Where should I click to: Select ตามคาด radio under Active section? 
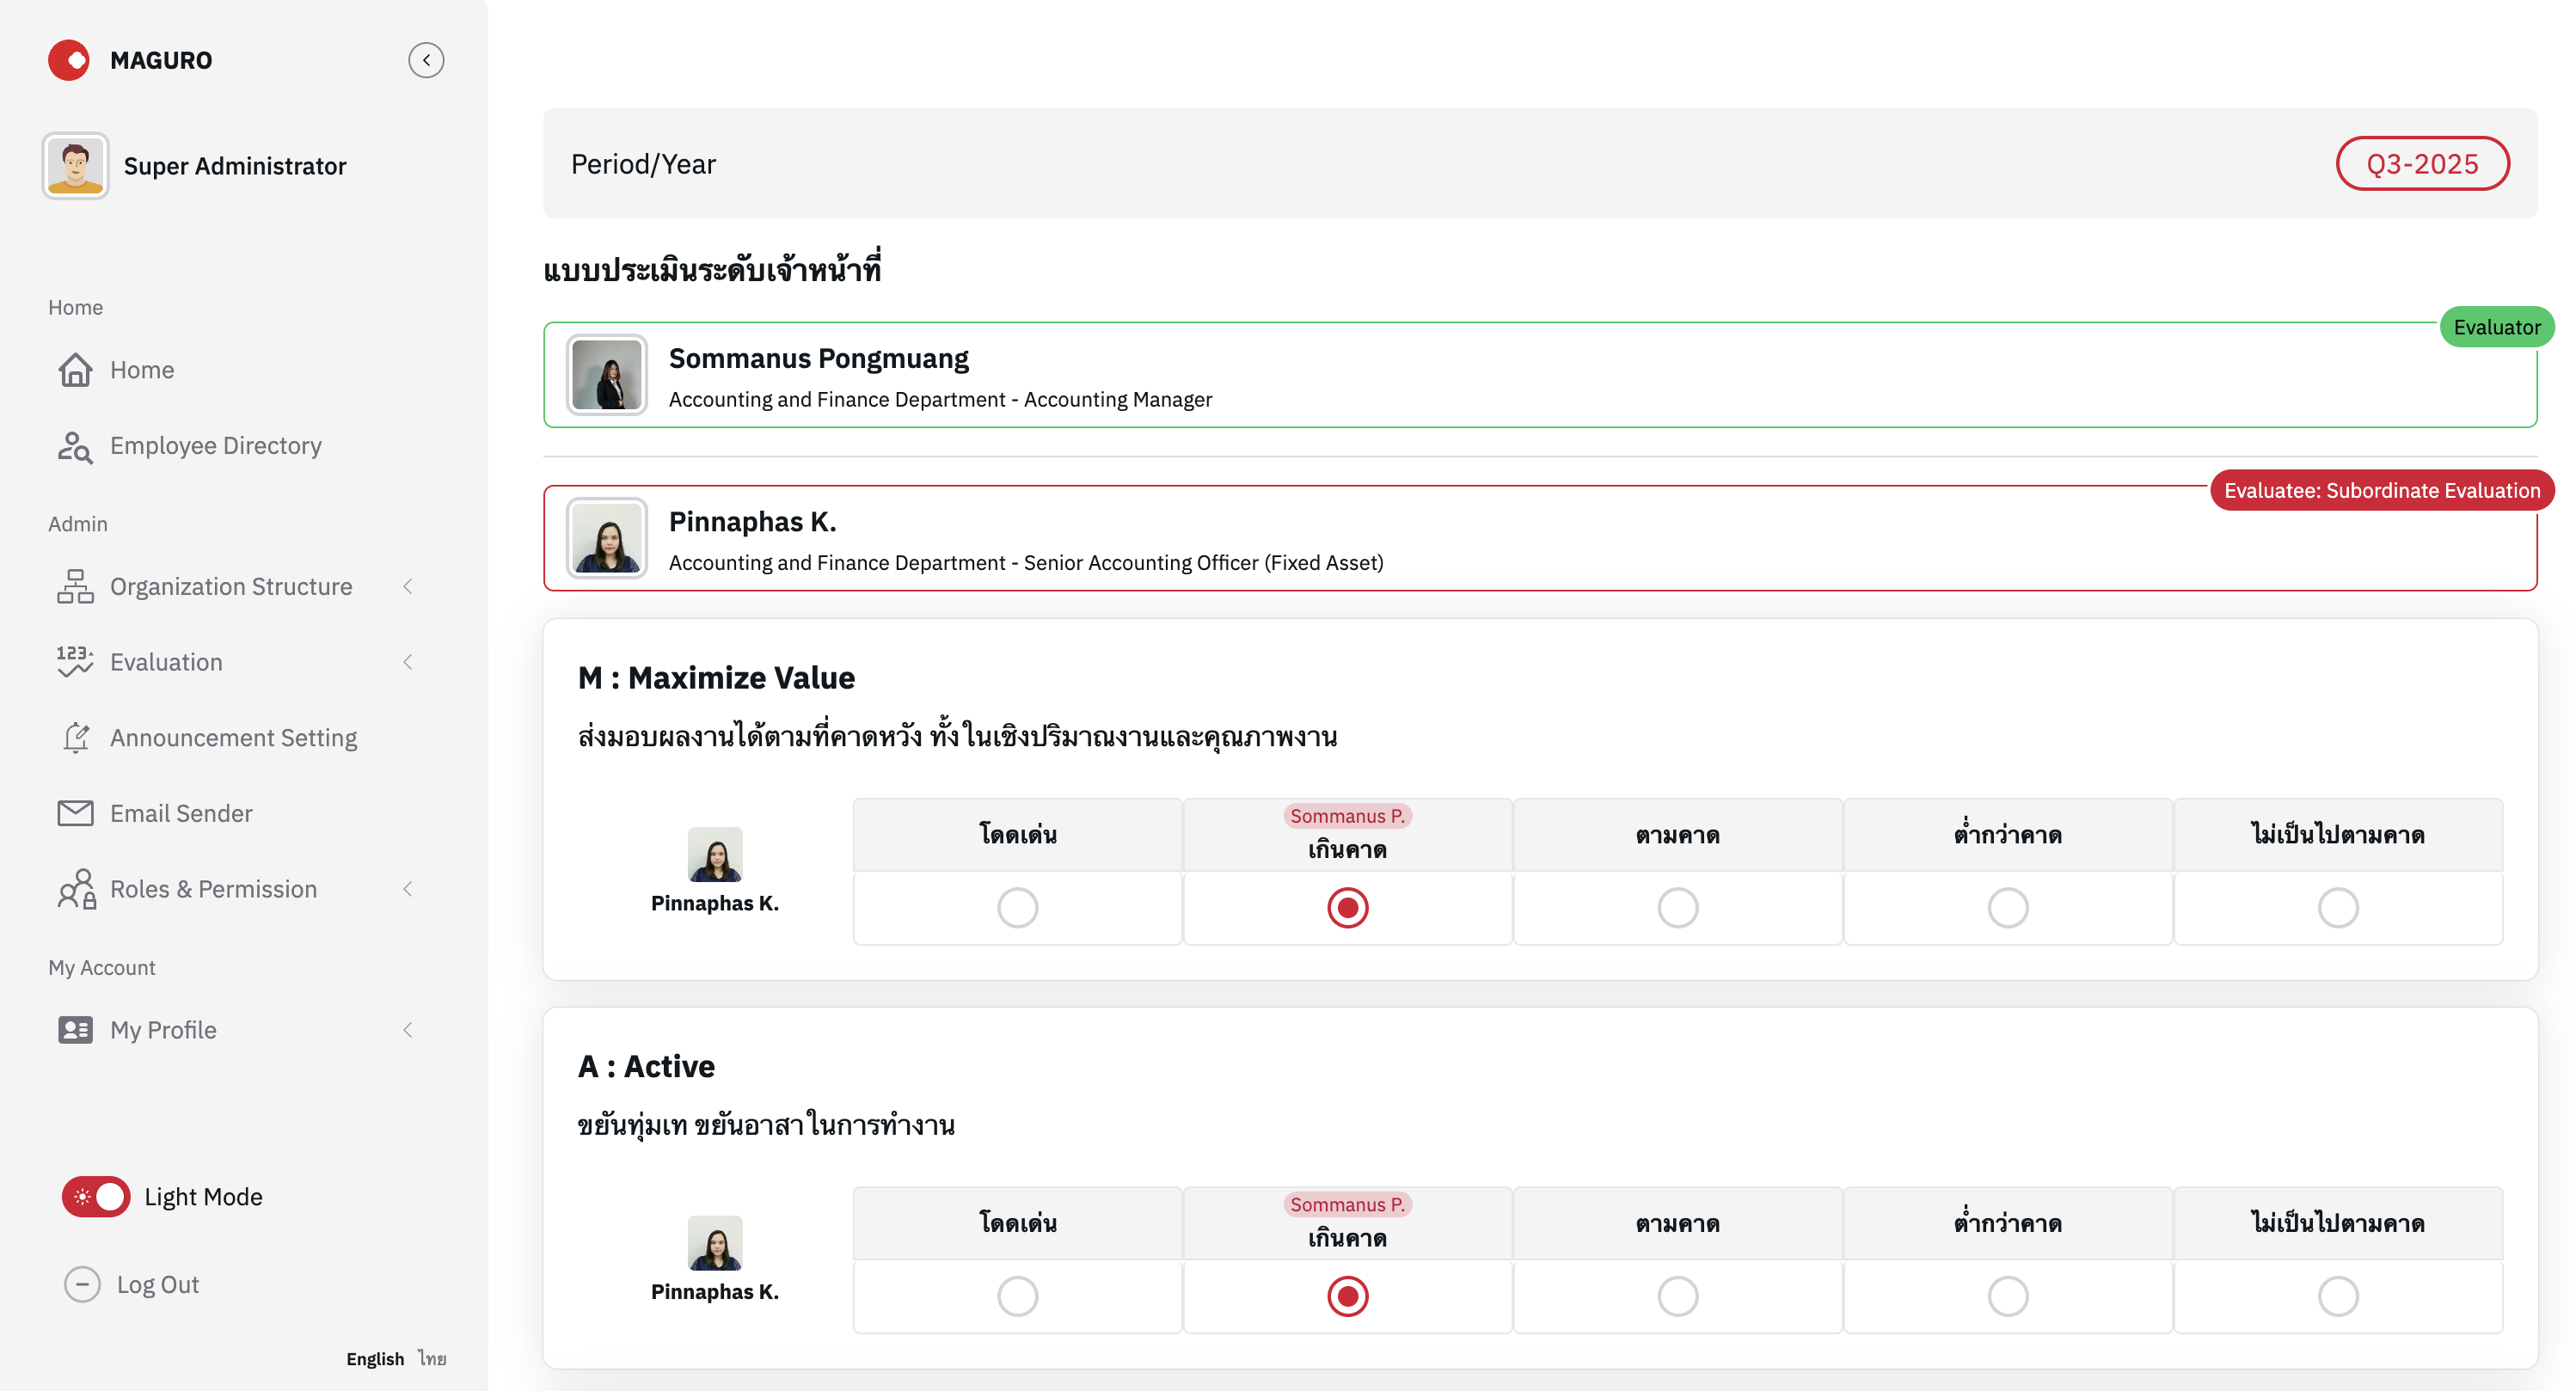coord(1677,1296)
